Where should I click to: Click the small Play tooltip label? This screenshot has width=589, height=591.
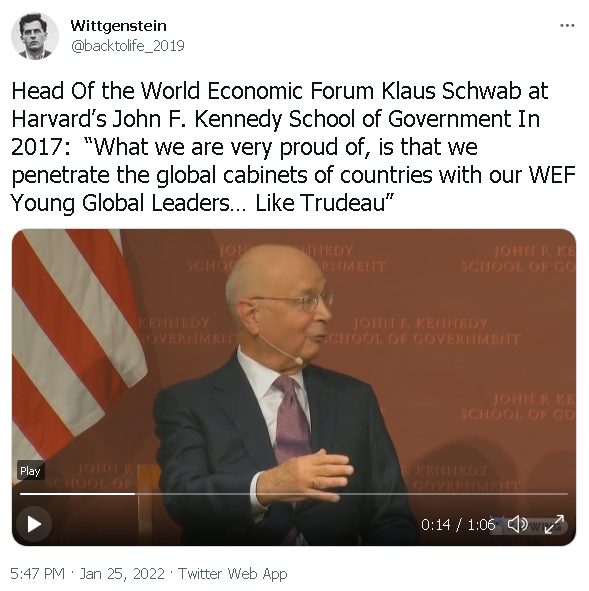pos(31,471)
